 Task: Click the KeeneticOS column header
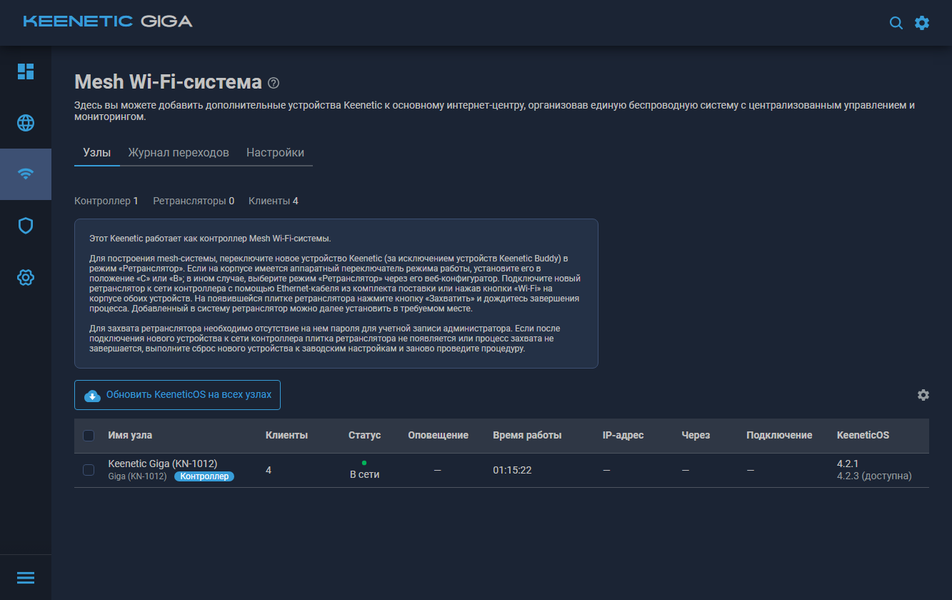863,435
